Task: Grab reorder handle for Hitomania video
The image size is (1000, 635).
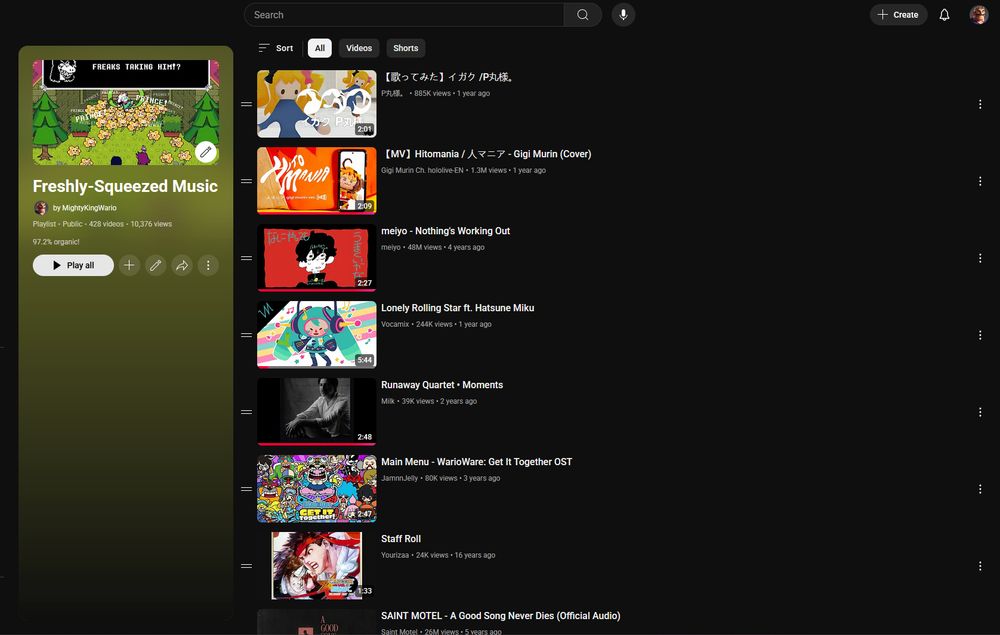Action: point(246,181)
